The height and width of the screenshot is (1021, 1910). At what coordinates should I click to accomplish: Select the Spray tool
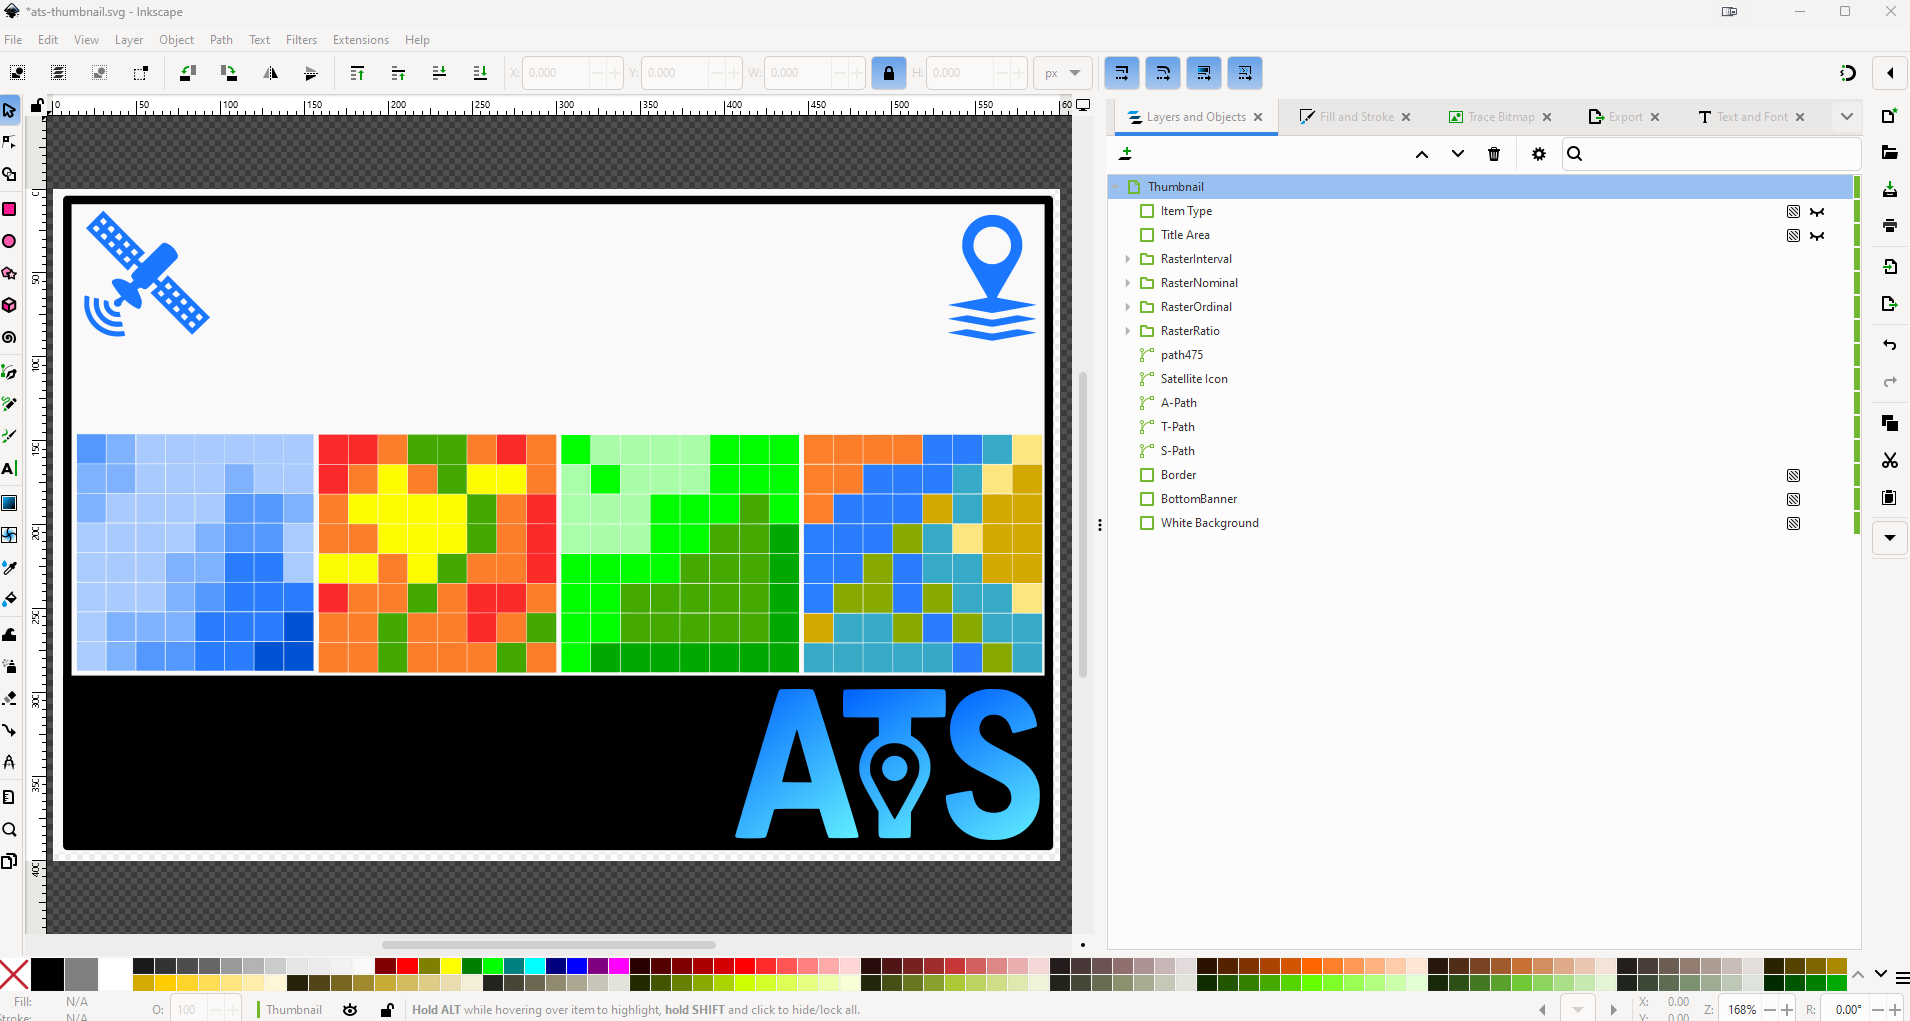point(10,666)
